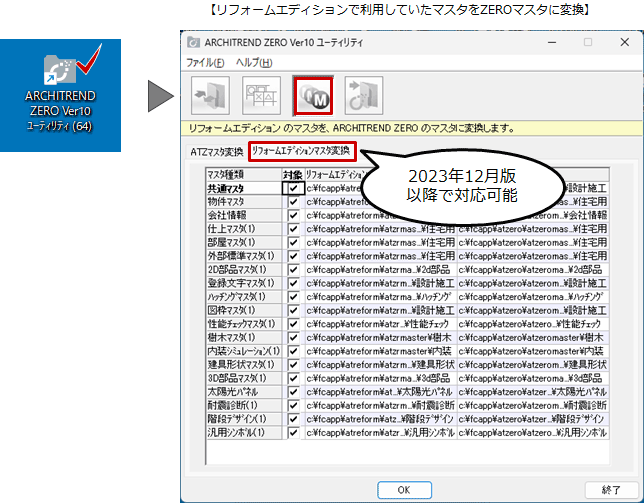
Task: Select the master conversion M toolbar icon
Action: click(313, 96)
